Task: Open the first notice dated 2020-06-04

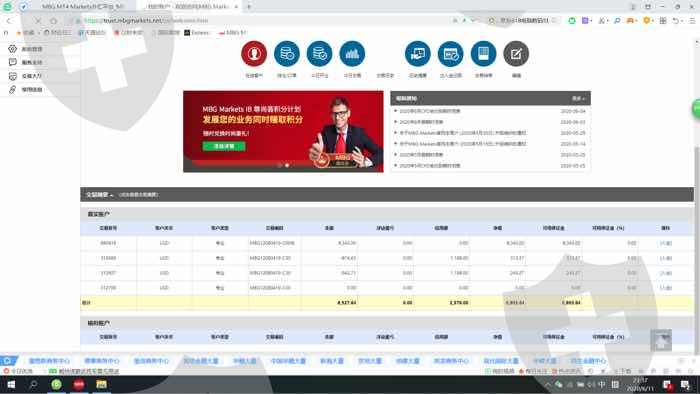Action: 429,111
